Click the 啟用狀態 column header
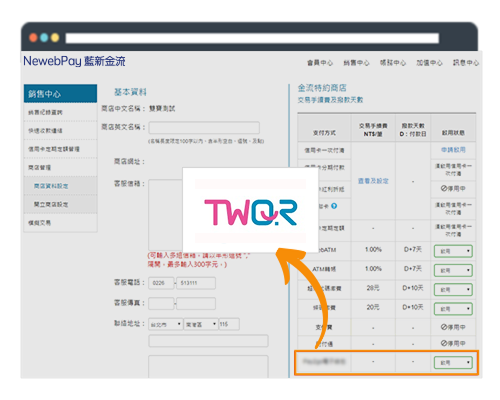The height and width of the screenshot is (400, 500). (x=453, y=133)
